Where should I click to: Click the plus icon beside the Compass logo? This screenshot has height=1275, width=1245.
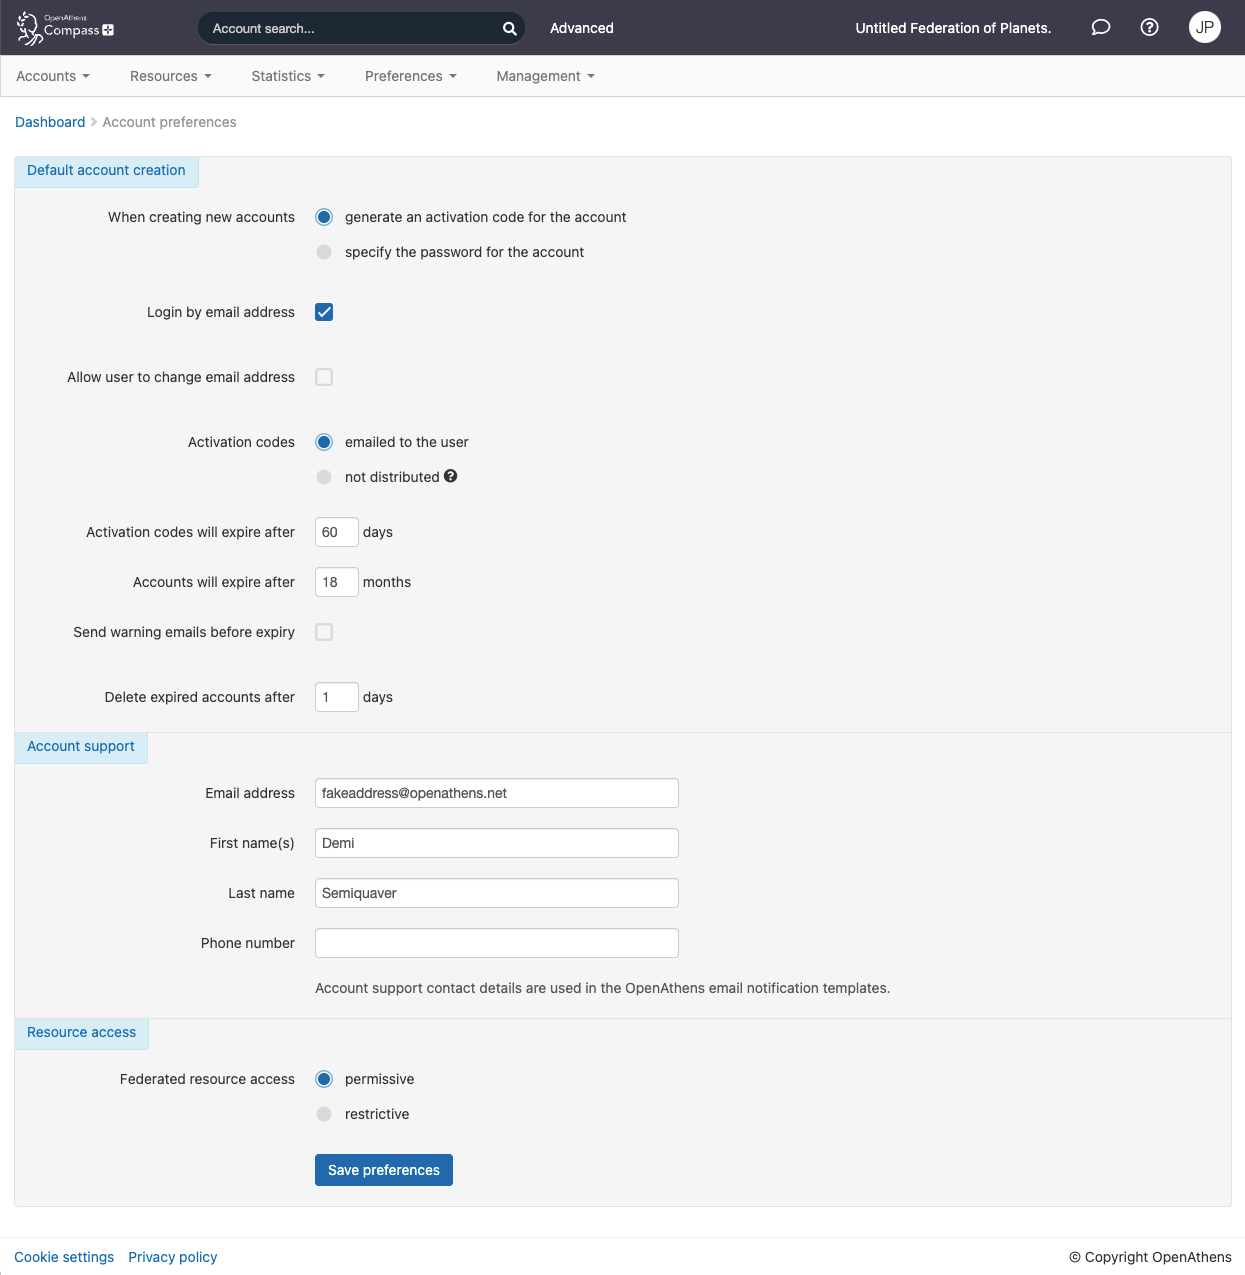[107, 32]
